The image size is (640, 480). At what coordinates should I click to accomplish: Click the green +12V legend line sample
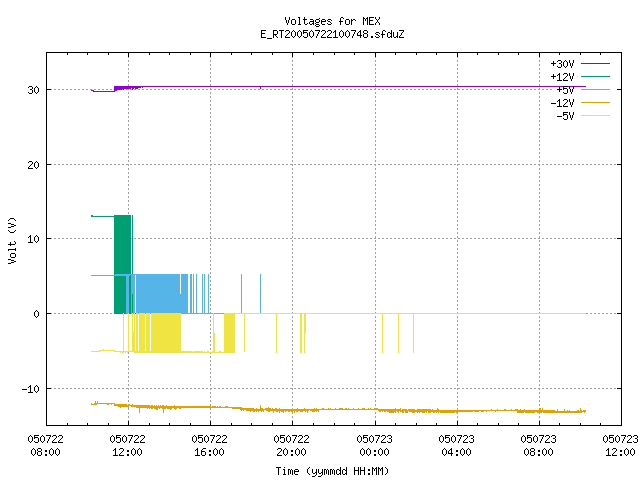(x=595, y=76)
